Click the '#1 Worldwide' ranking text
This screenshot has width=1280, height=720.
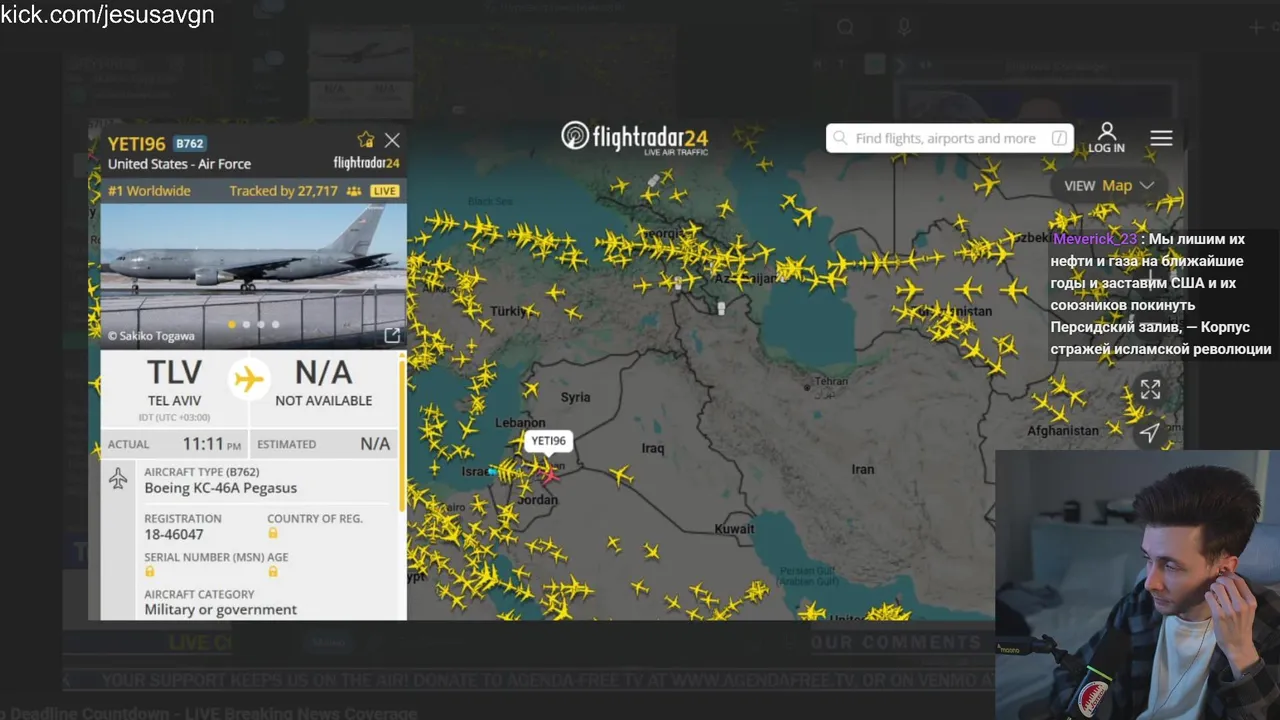(x=149, y=191)
